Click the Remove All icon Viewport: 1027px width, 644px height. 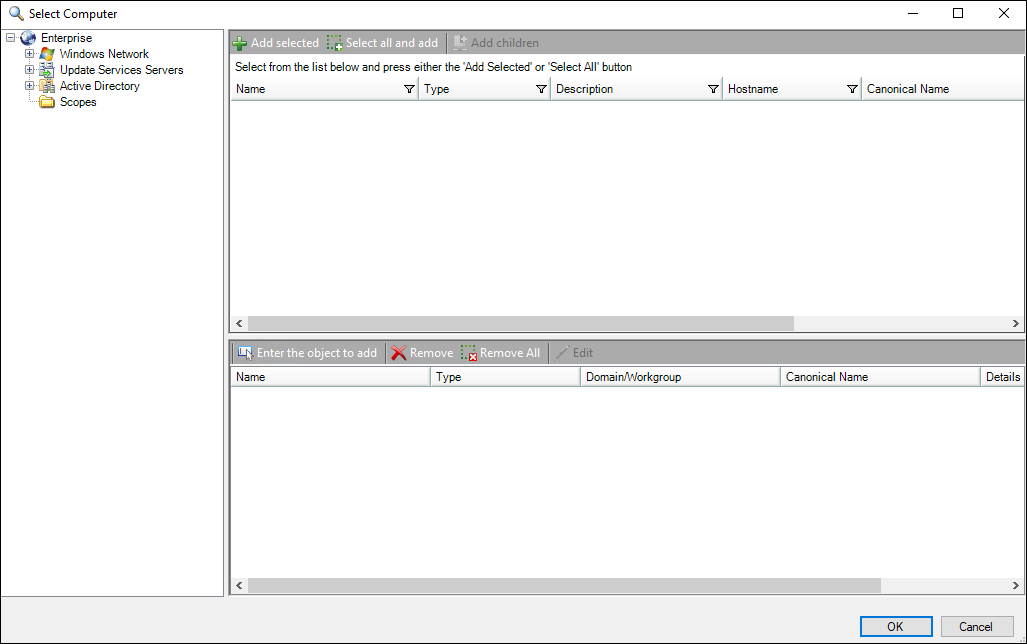467,352
